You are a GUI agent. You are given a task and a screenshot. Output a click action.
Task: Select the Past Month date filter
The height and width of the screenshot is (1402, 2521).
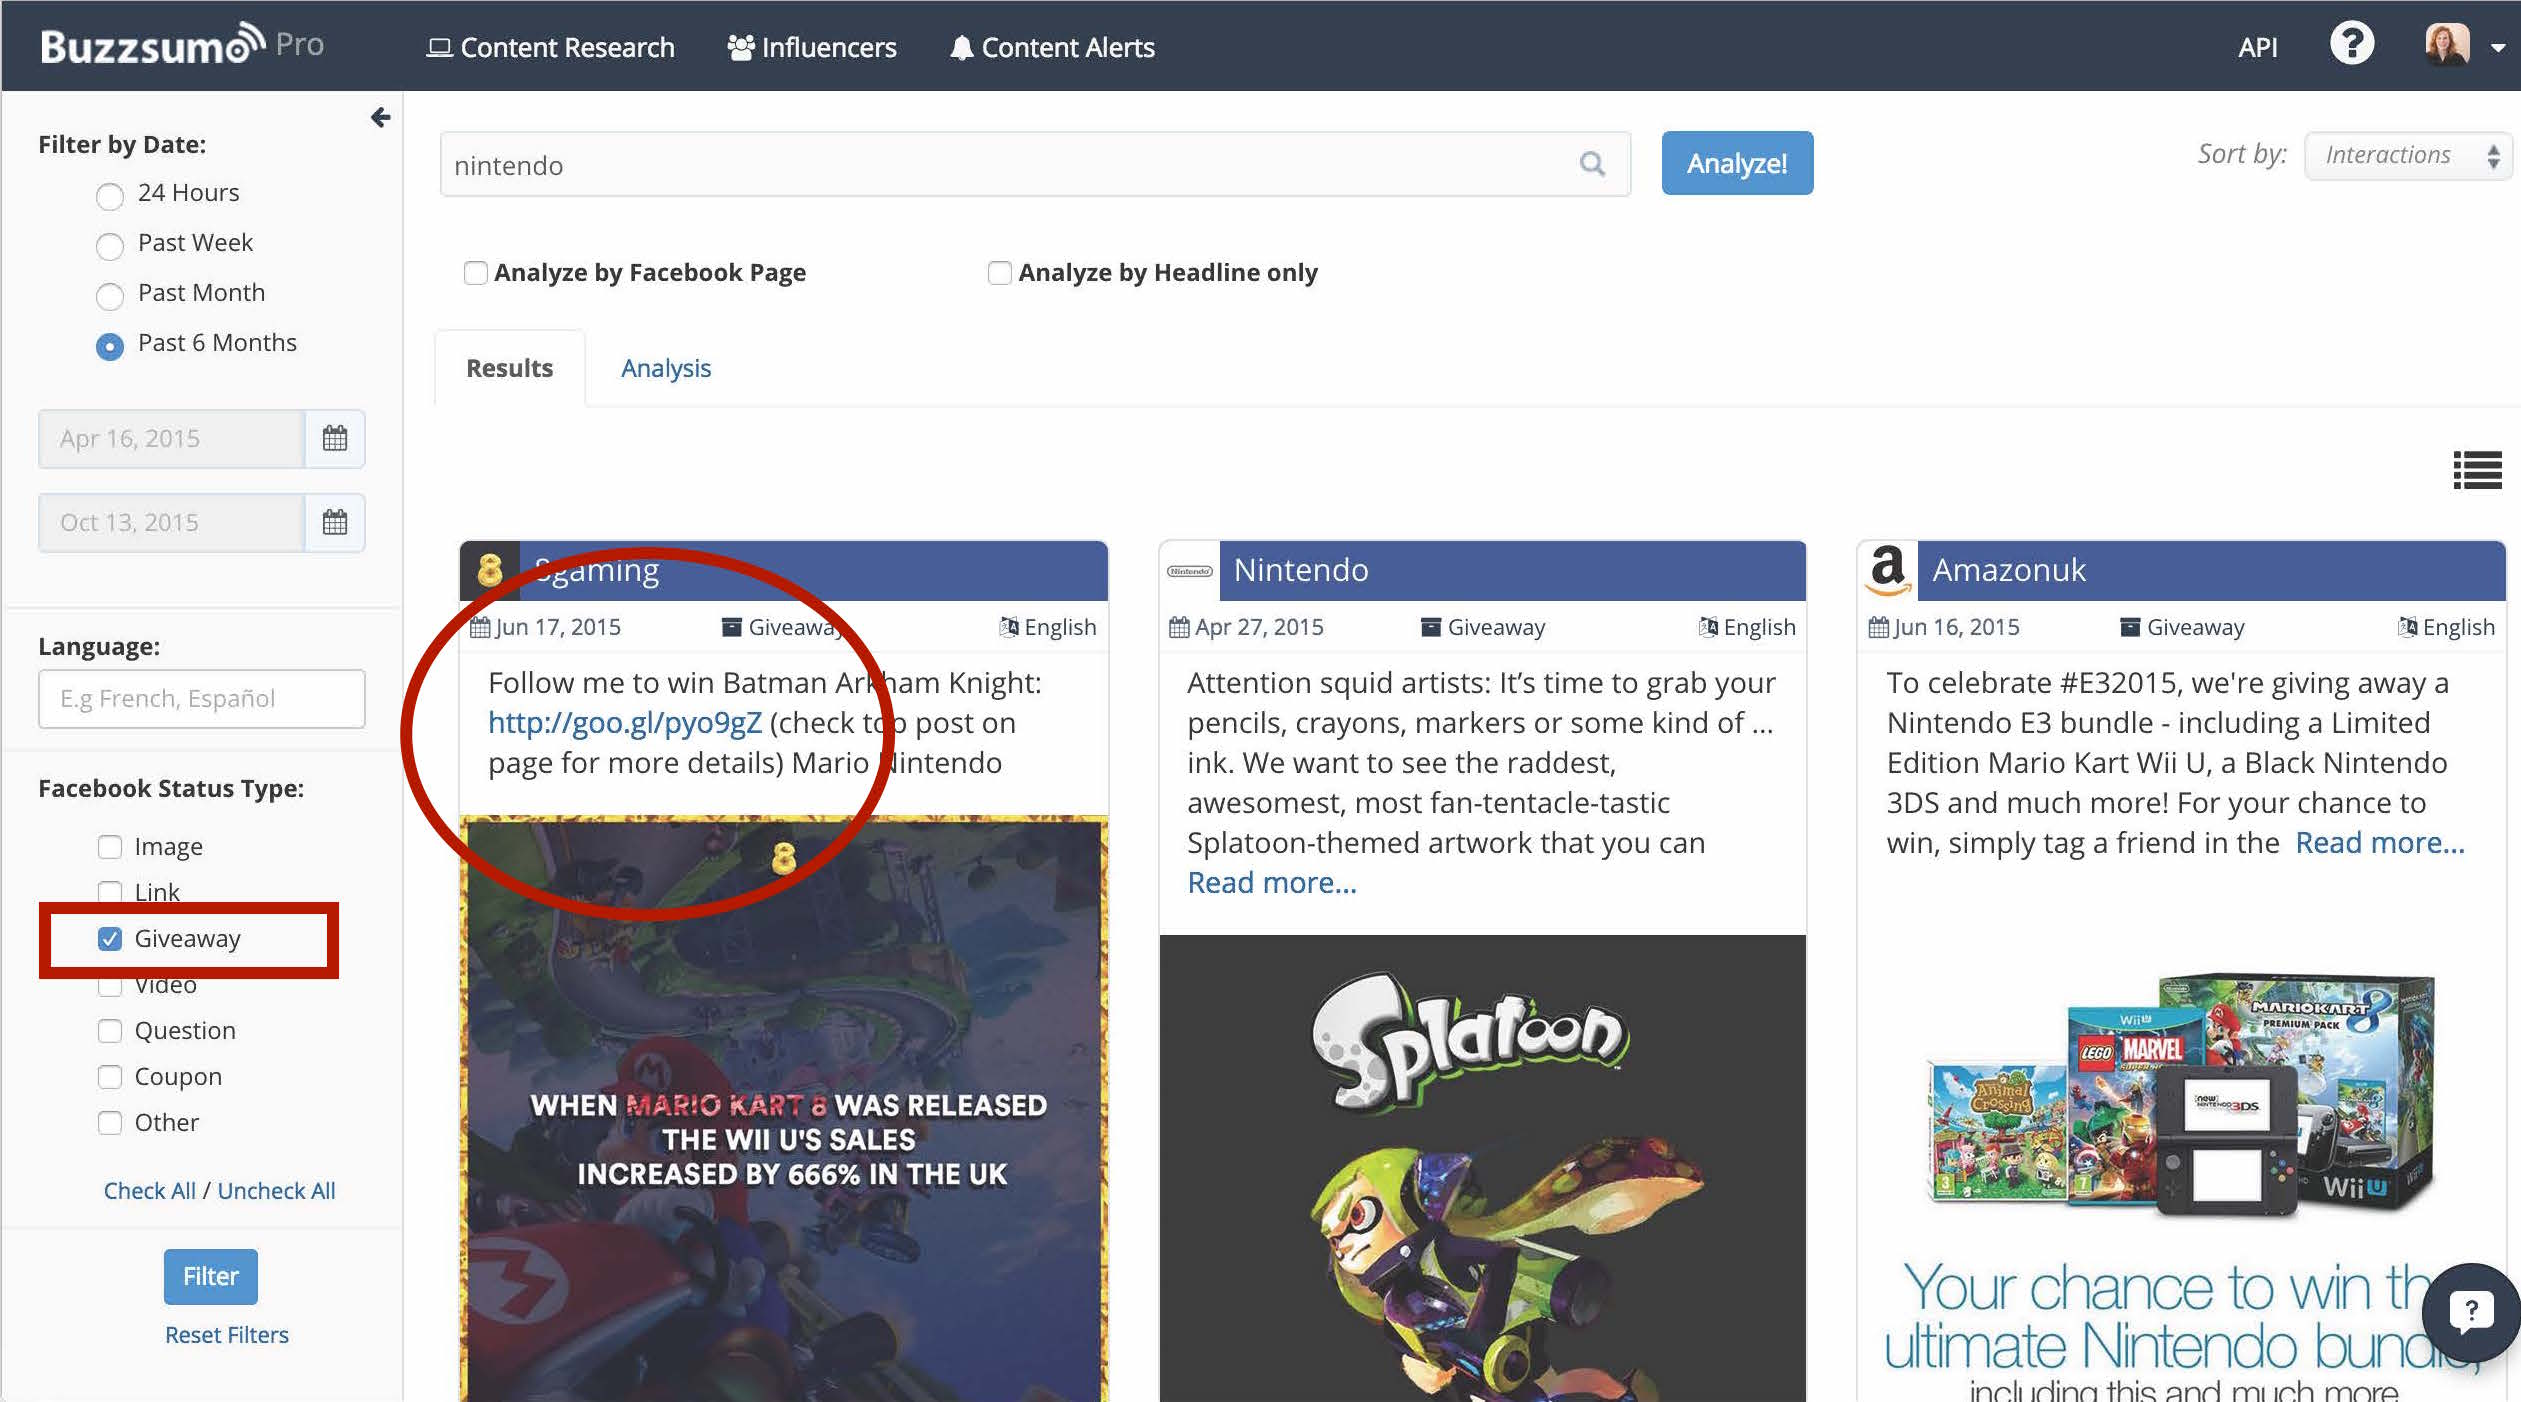[109, 295]
